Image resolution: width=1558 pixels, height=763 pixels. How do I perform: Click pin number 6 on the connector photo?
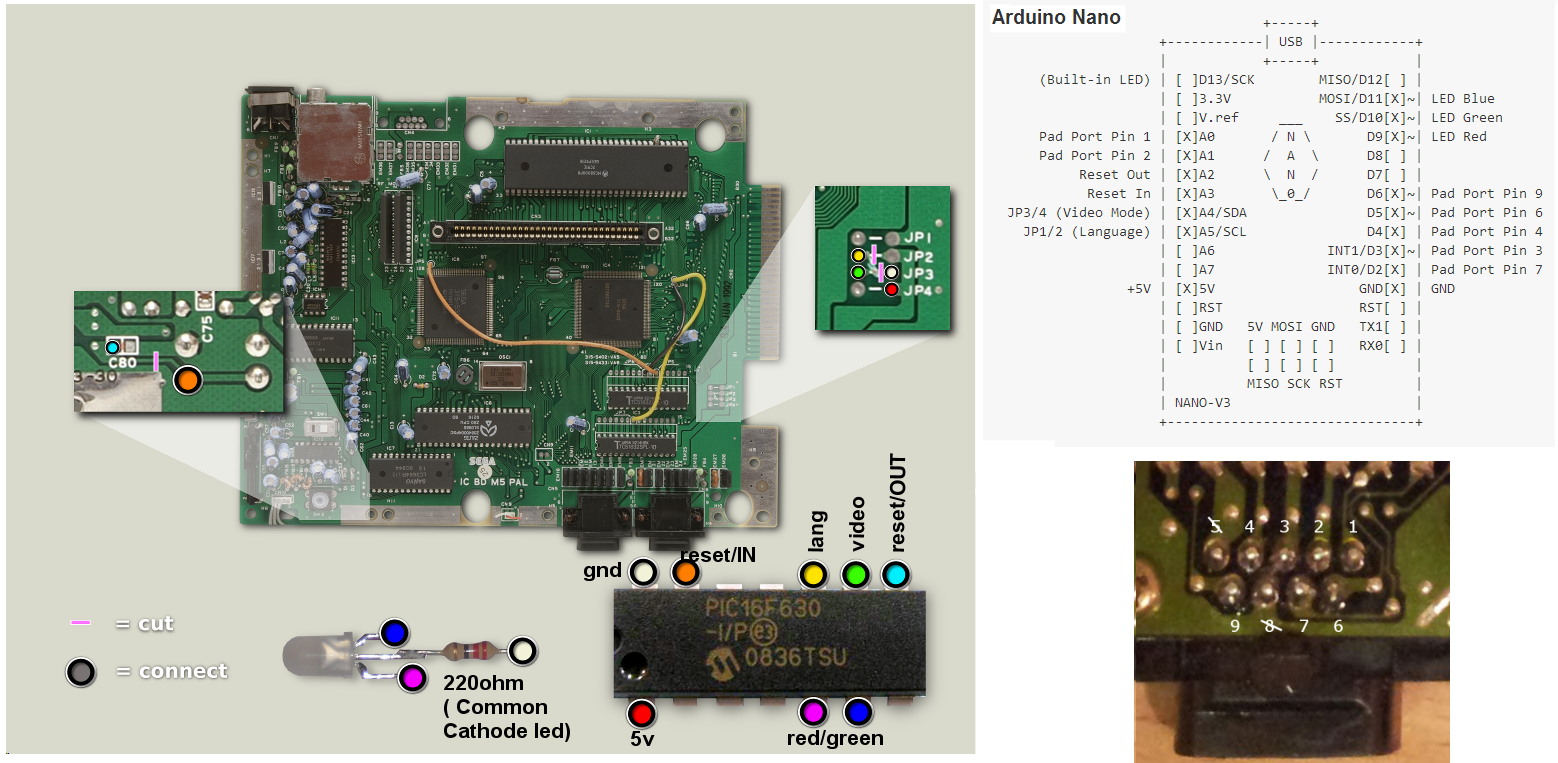pos(1338,626)
